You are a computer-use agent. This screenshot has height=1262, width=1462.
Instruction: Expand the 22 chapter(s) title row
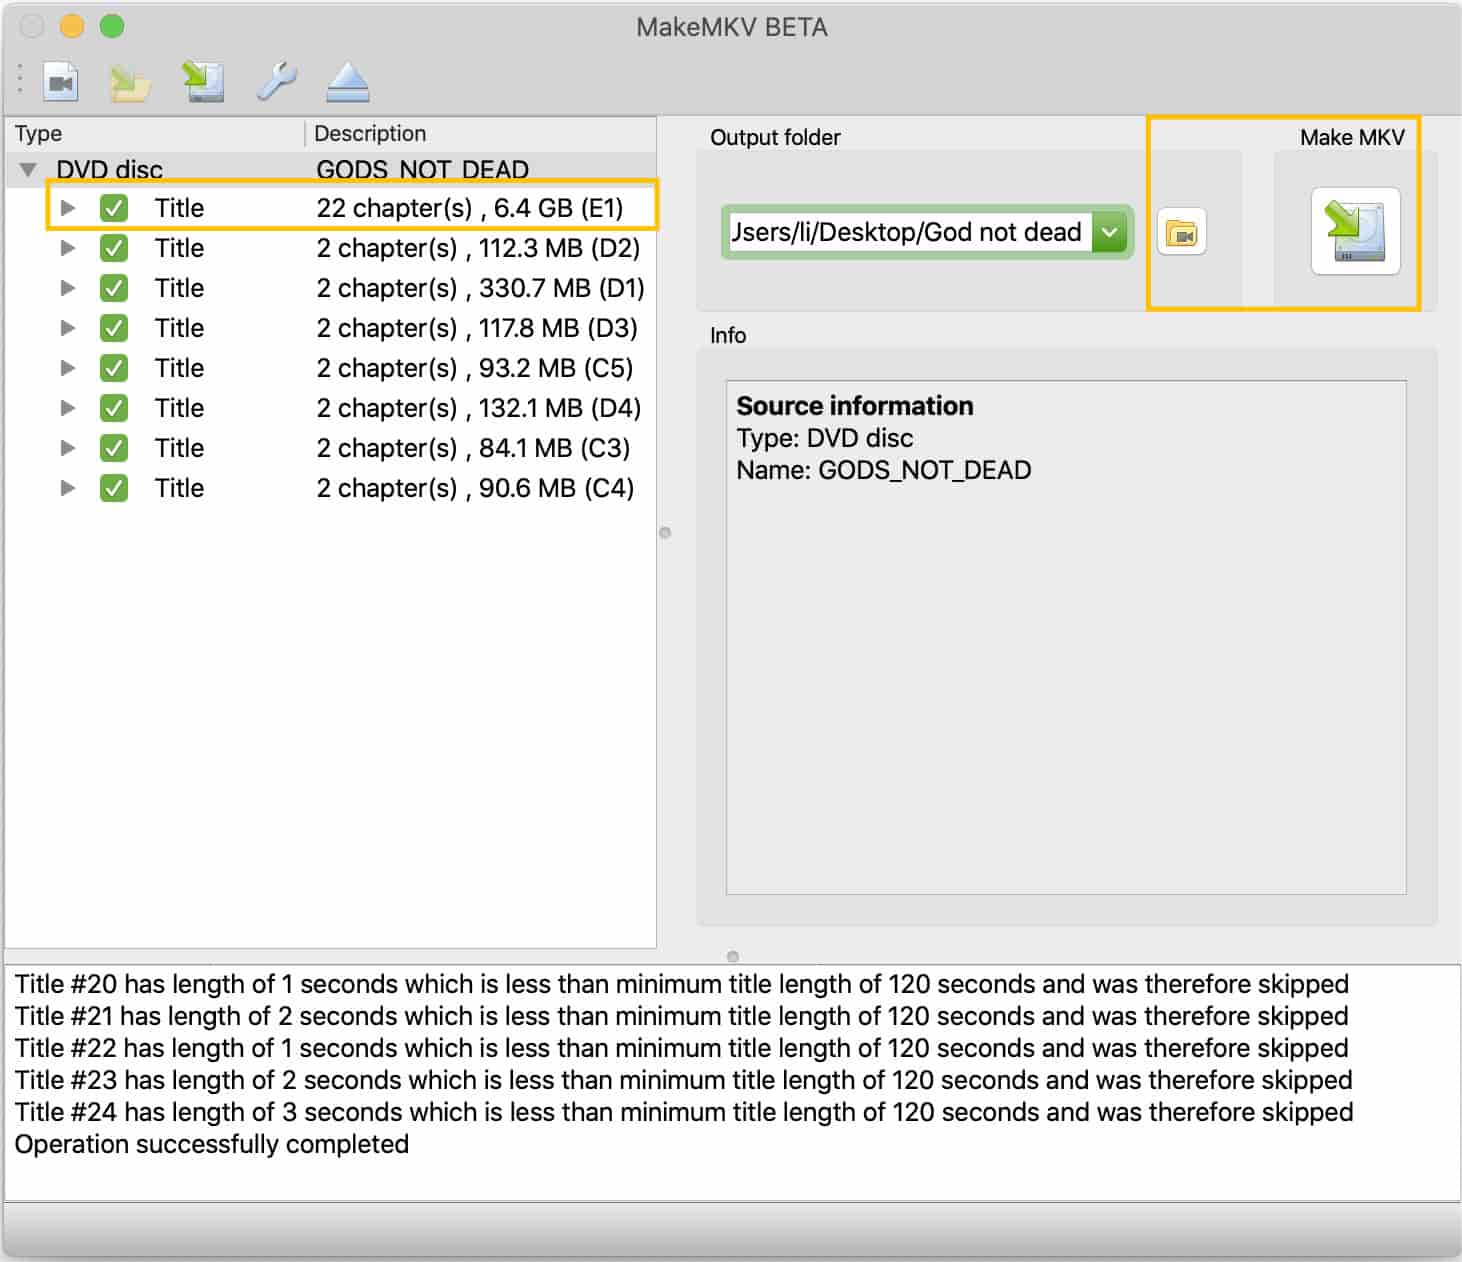pos(68,208)
